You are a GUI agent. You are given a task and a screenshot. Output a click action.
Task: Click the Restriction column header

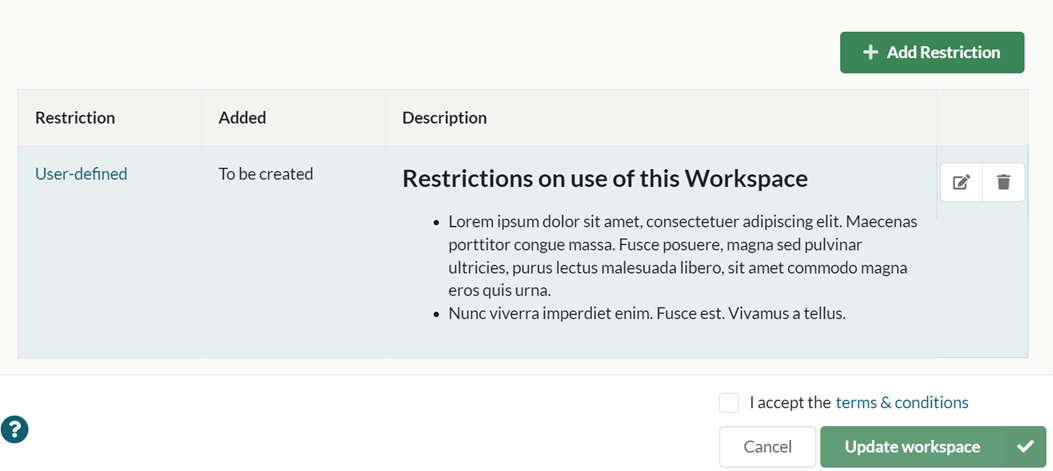[x=75, y=118]
